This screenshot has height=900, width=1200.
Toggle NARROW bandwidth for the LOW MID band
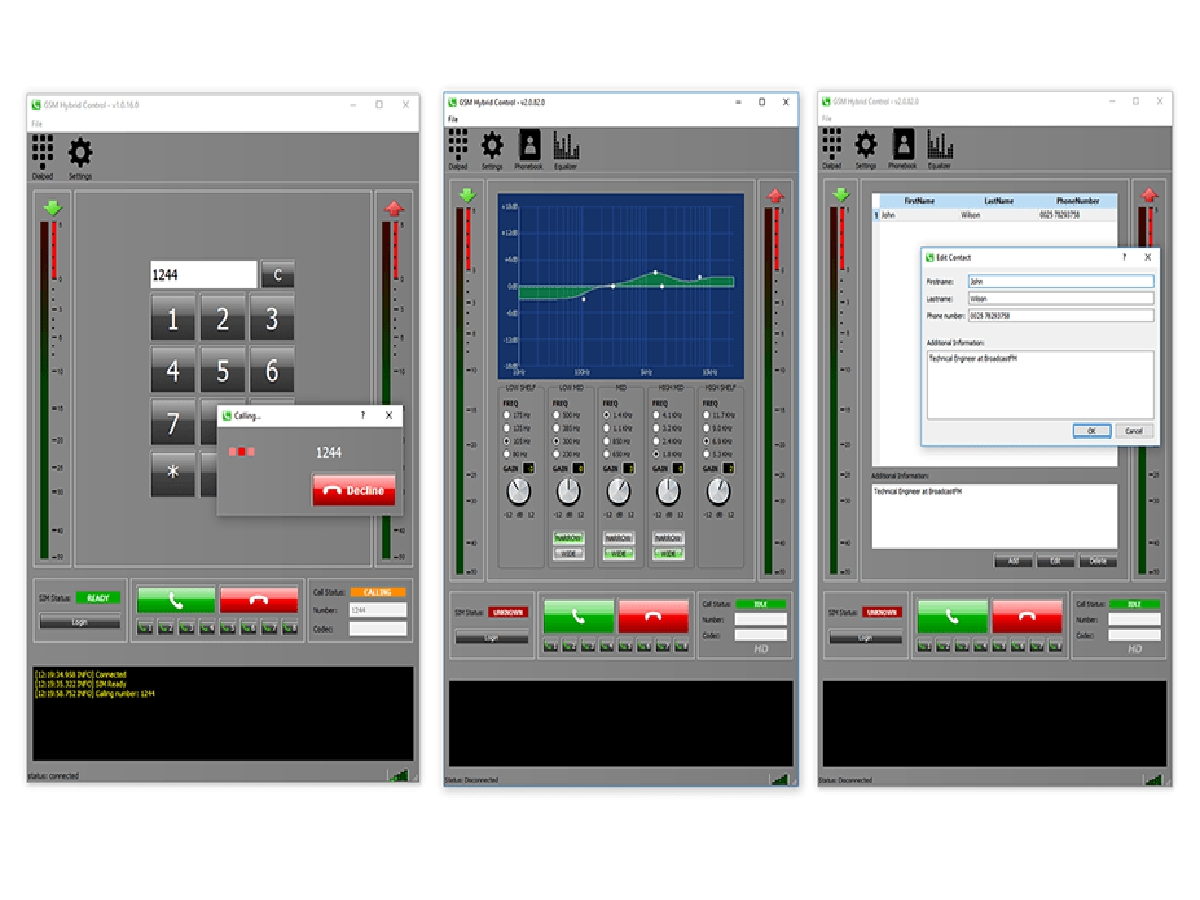click(x=568, y=538)
